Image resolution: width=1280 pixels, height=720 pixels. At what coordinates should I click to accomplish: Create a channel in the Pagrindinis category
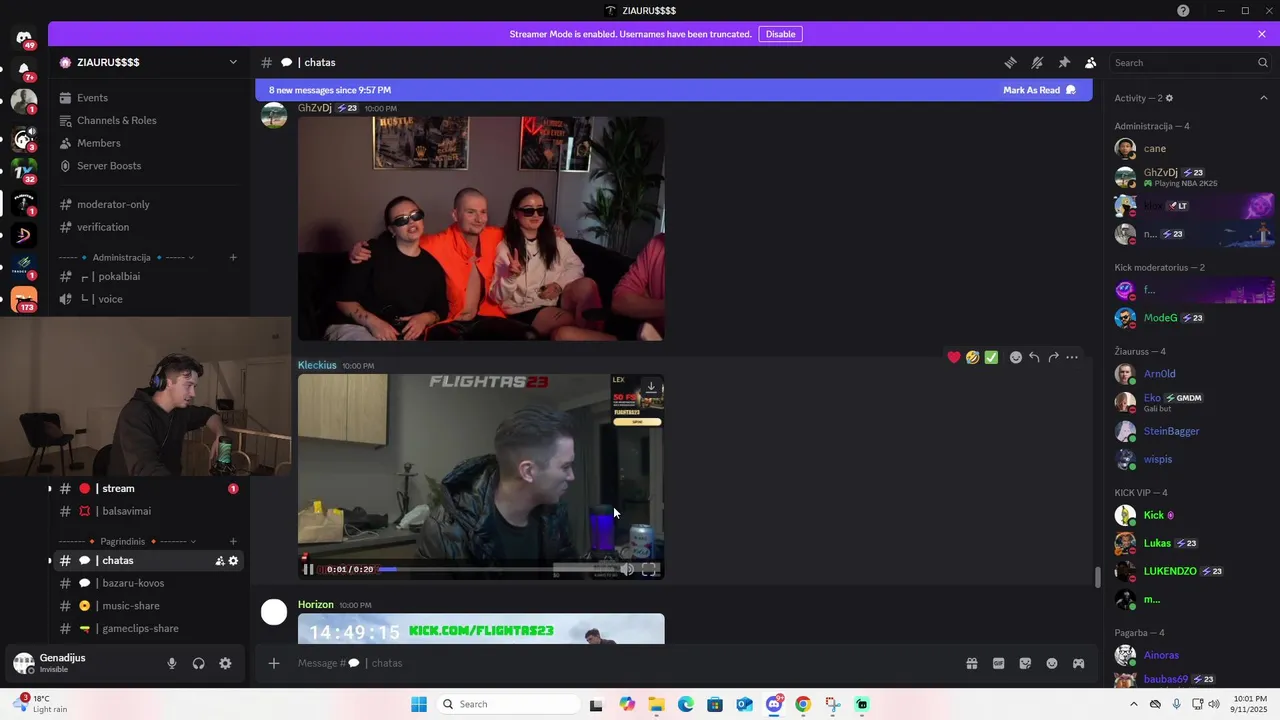pos(233,541)
